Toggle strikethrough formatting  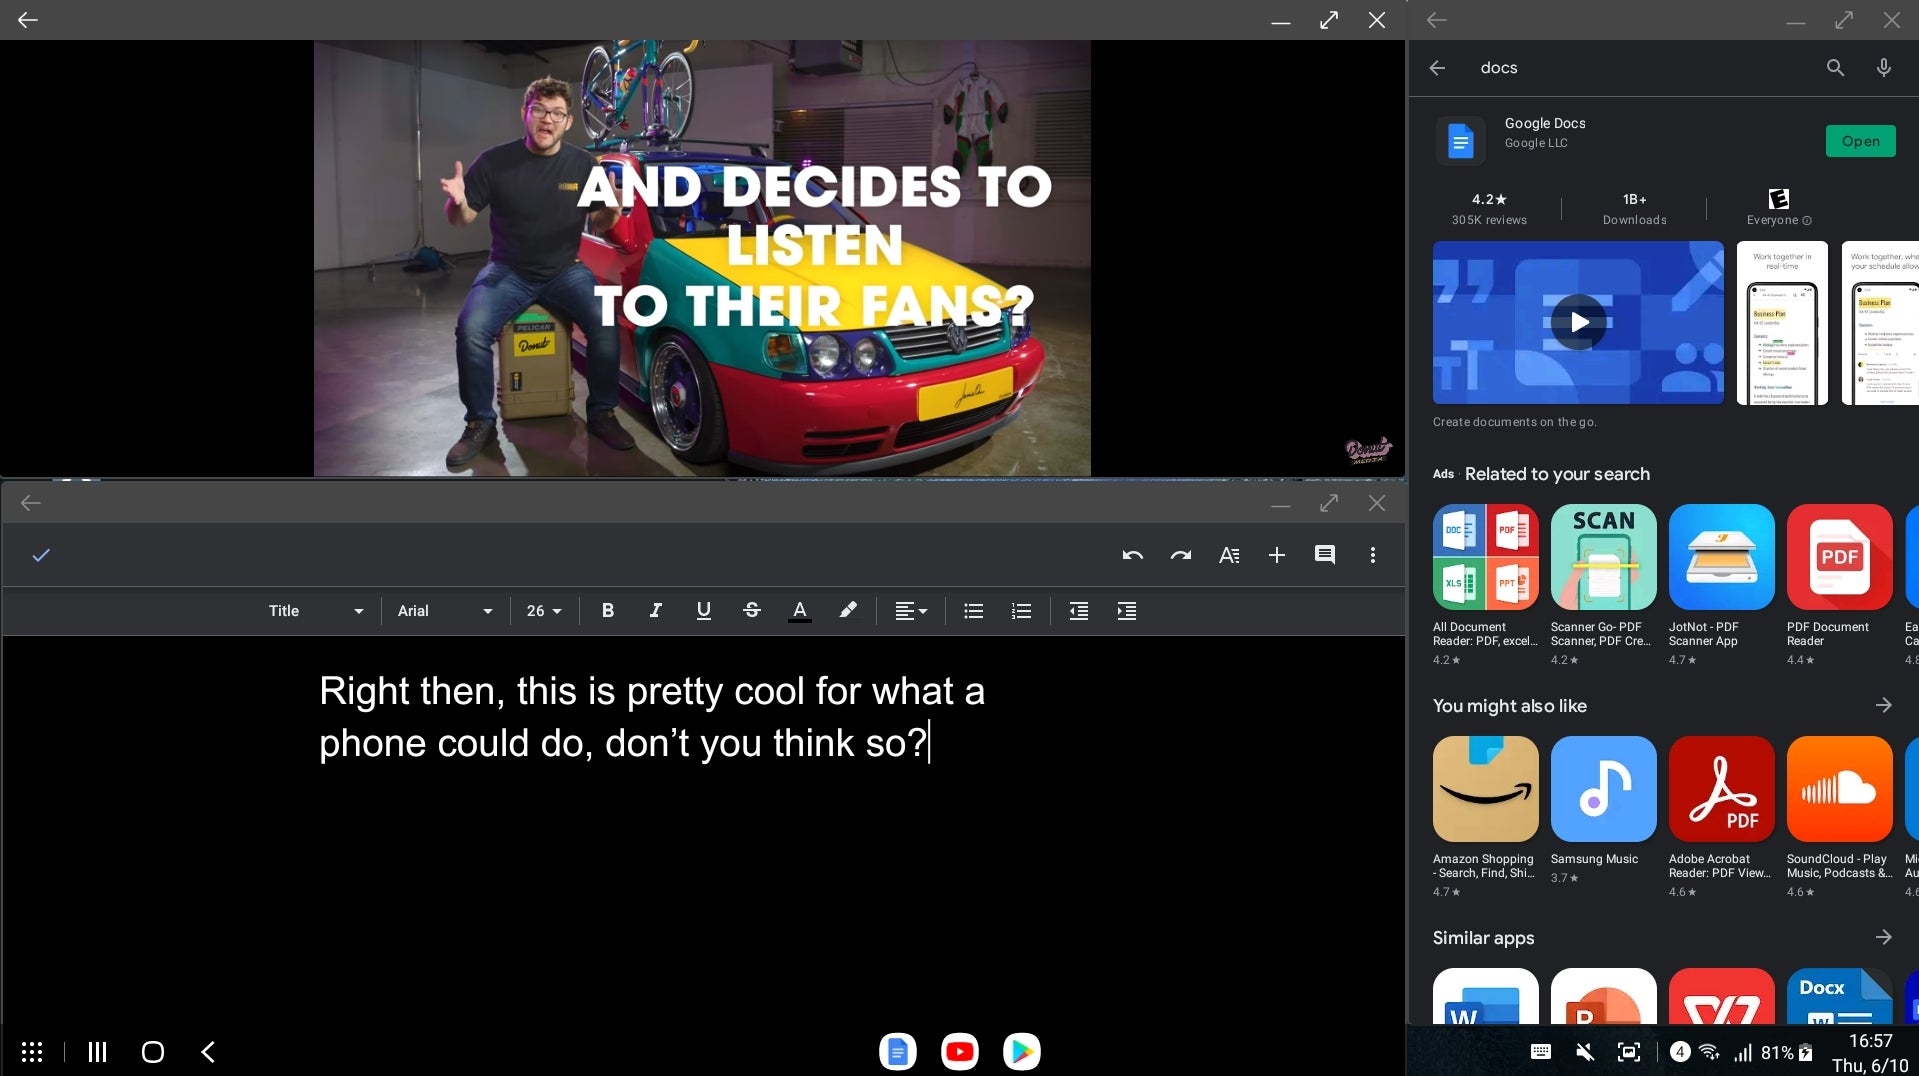752,611
